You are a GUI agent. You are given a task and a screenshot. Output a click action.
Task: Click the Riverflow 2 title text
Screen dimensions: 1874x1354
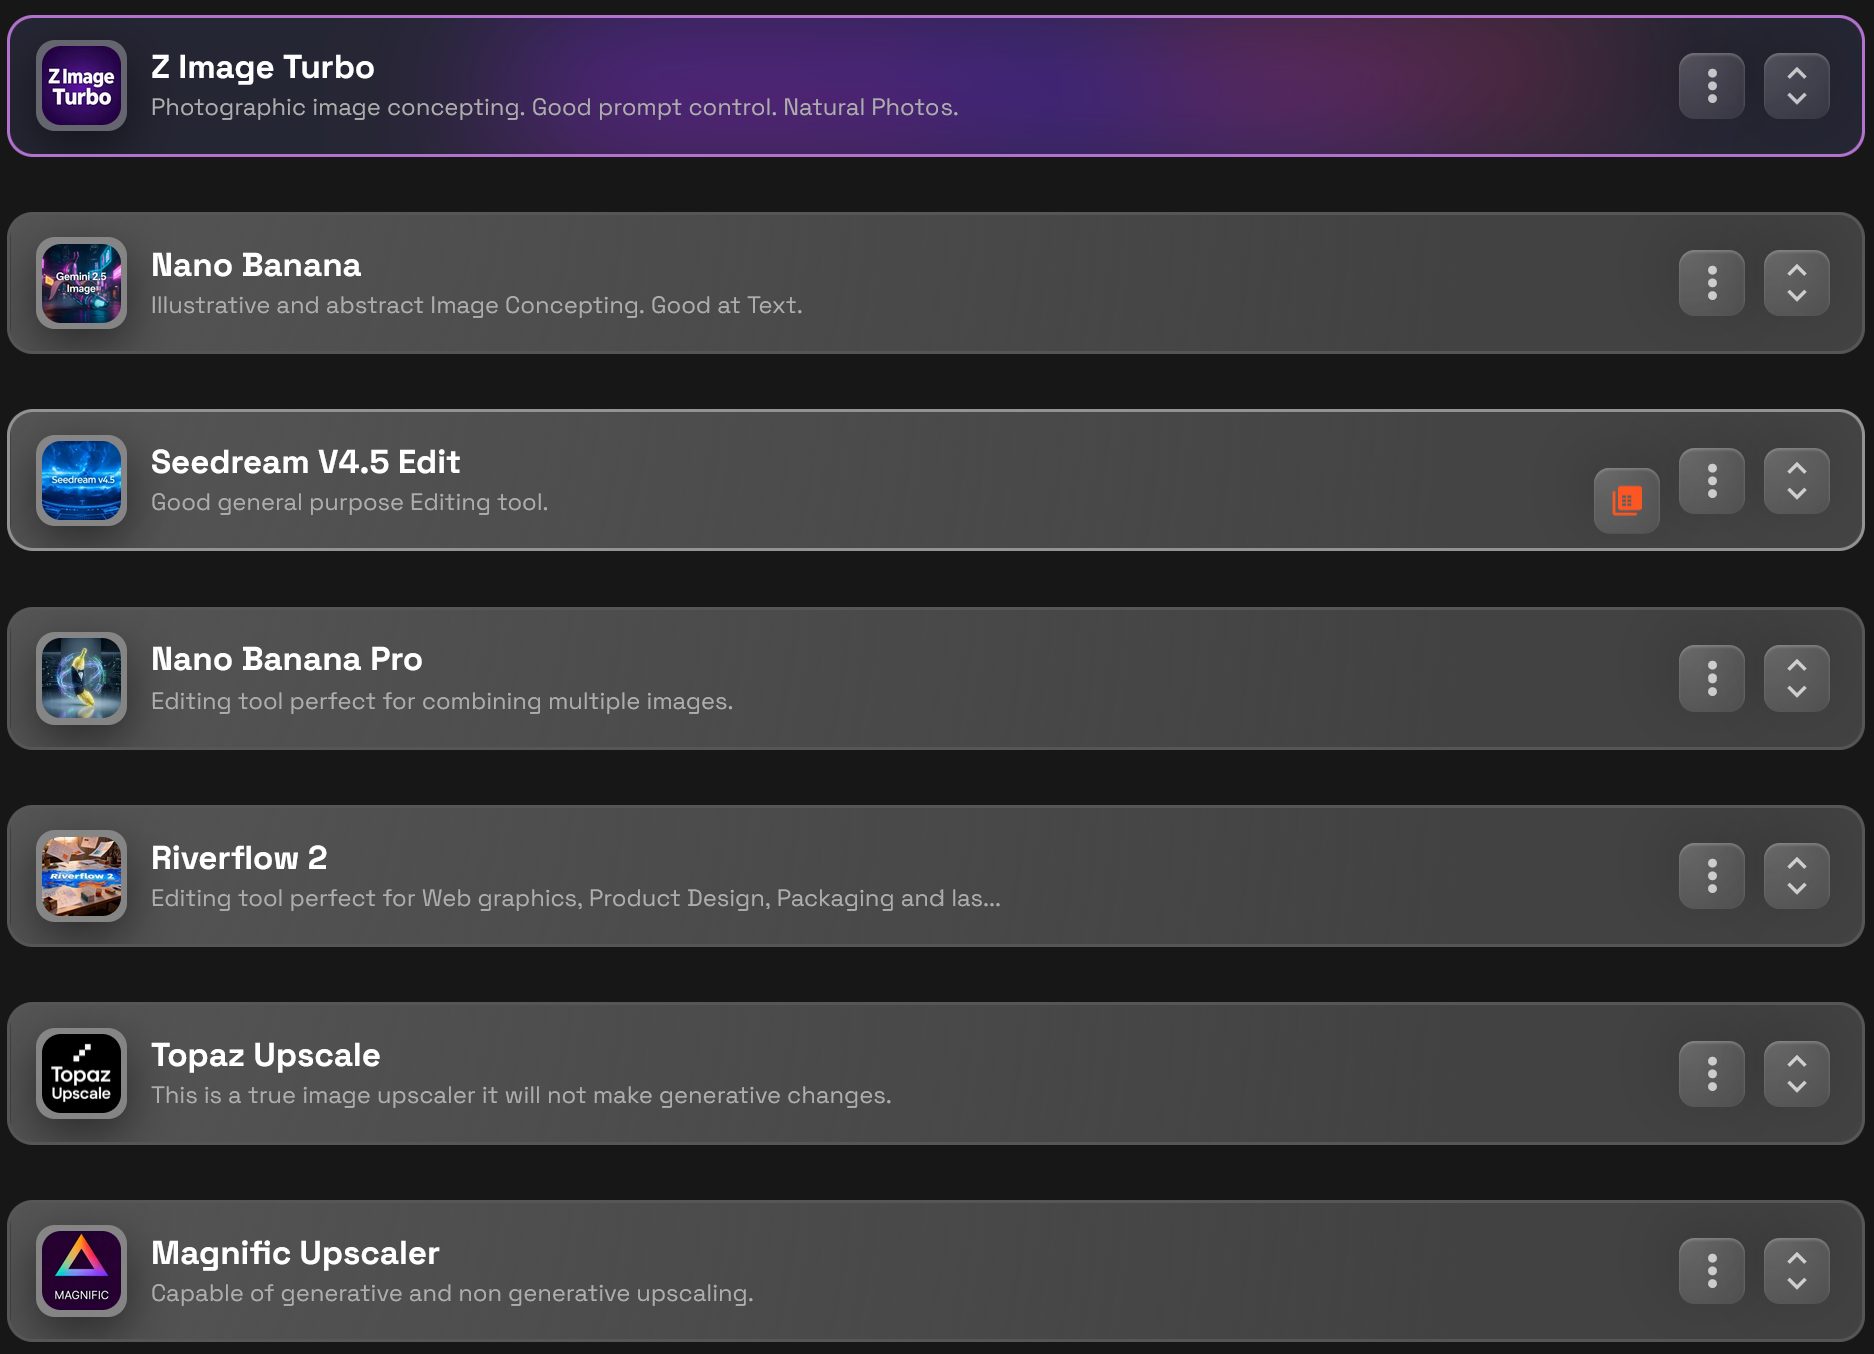(239, 858)
